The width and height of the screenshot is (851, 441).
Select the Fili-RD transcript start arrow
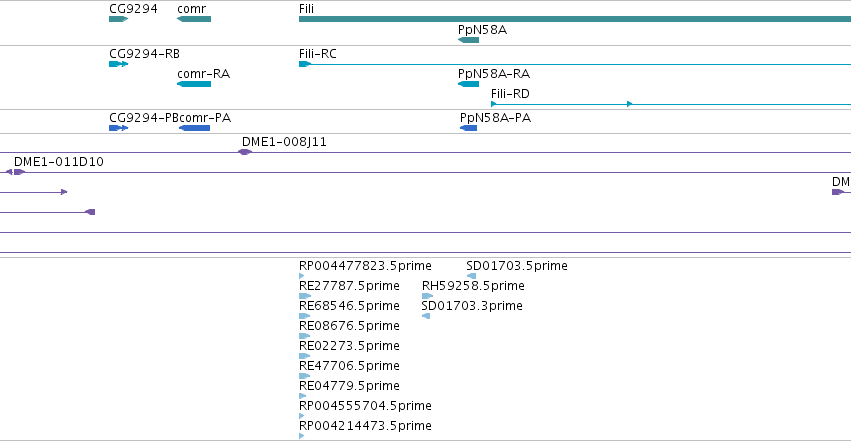coord(493,104)
